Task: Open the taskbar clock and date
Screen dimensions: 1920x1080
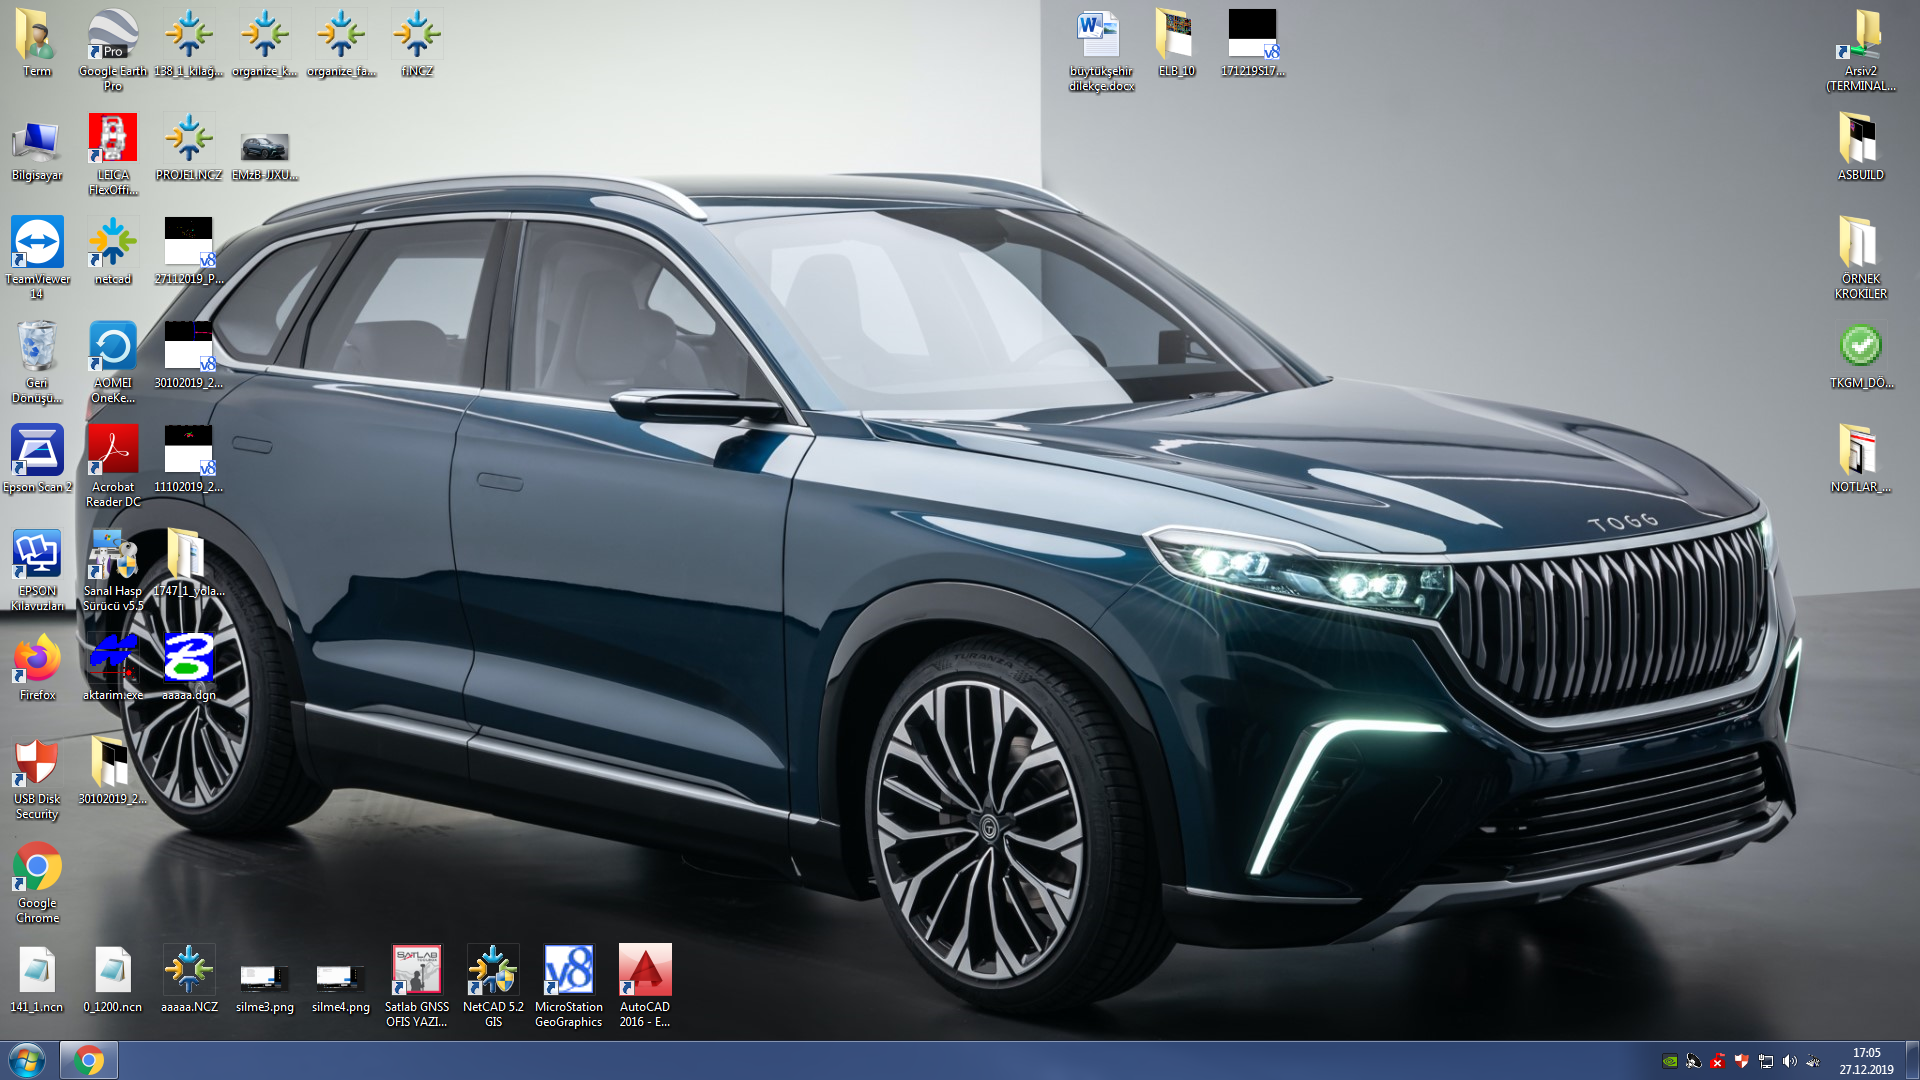Action: pyautogui.click(x=1866, y=1061)
